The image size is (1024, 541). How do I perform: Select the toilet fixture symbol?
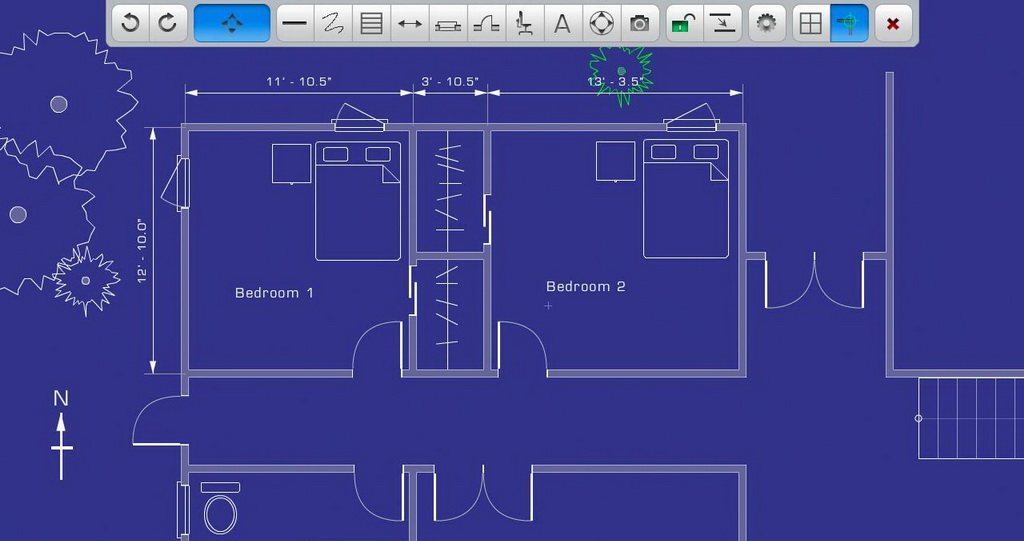[x=220, y=509]
